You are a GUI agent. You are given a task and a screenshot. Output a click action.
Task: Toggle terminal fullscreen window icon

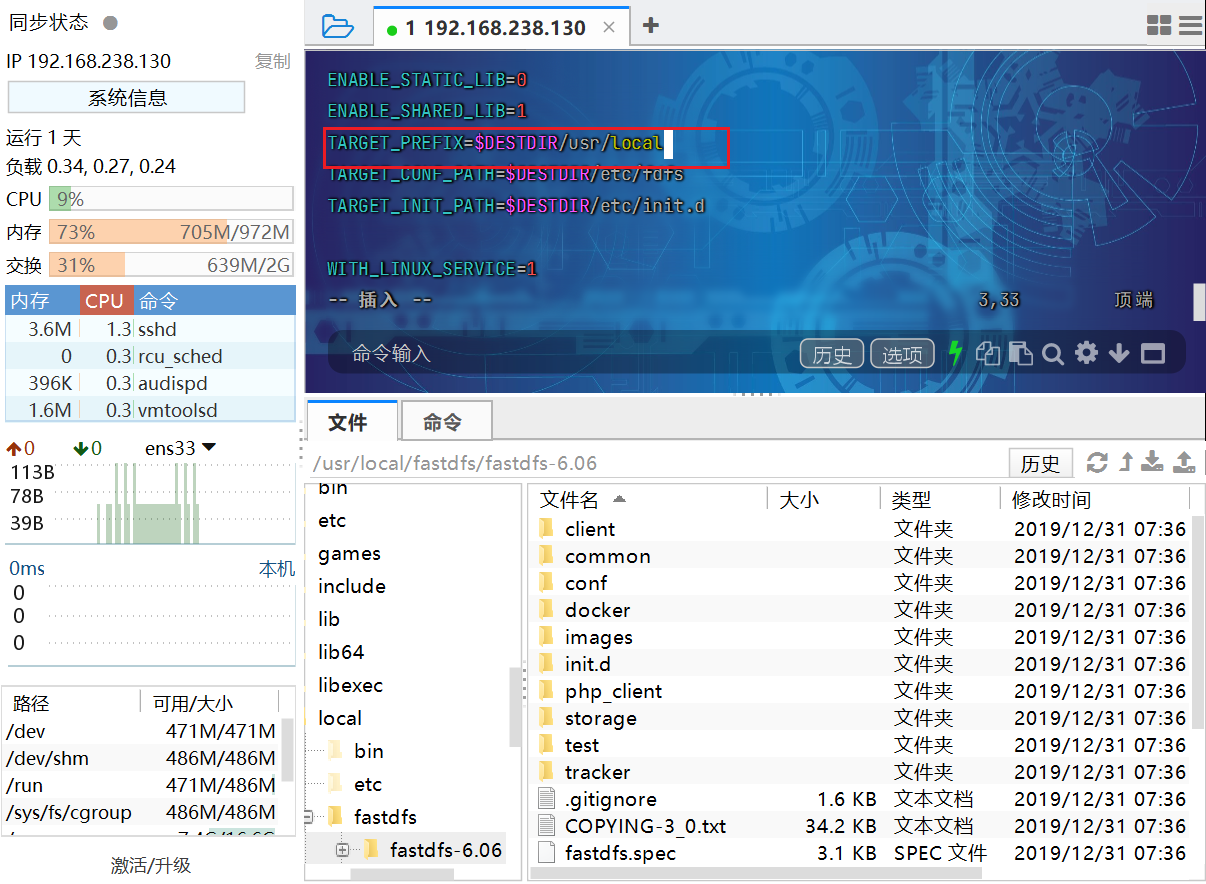(x=1153, y=353)
